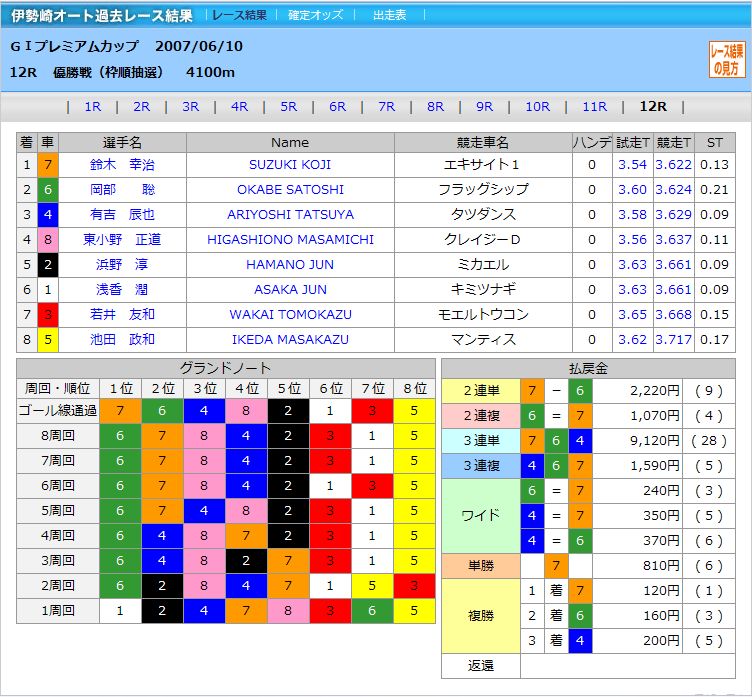
Task: Click race time 3.624 link
Action: (x=673, y=190)
